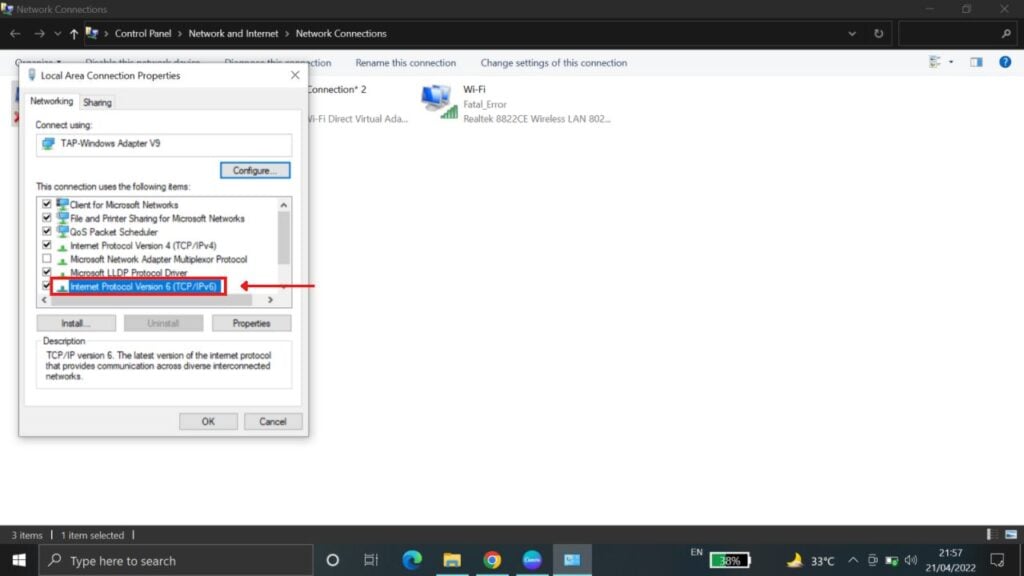This screenshot has height=576, width=1024.
Task: Open the recent locations dropdown arrow
Action: [x=57, y=34]
